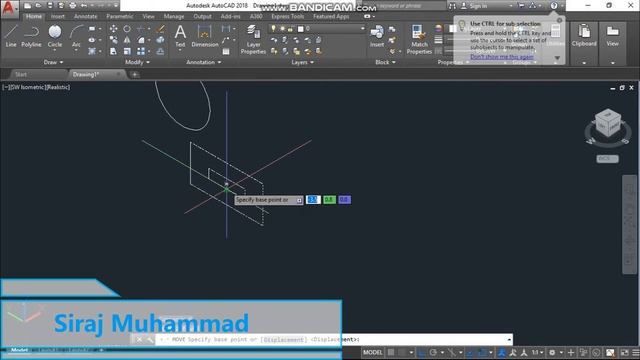
Task: Activate the Explode tool
Action: [160, 40]
